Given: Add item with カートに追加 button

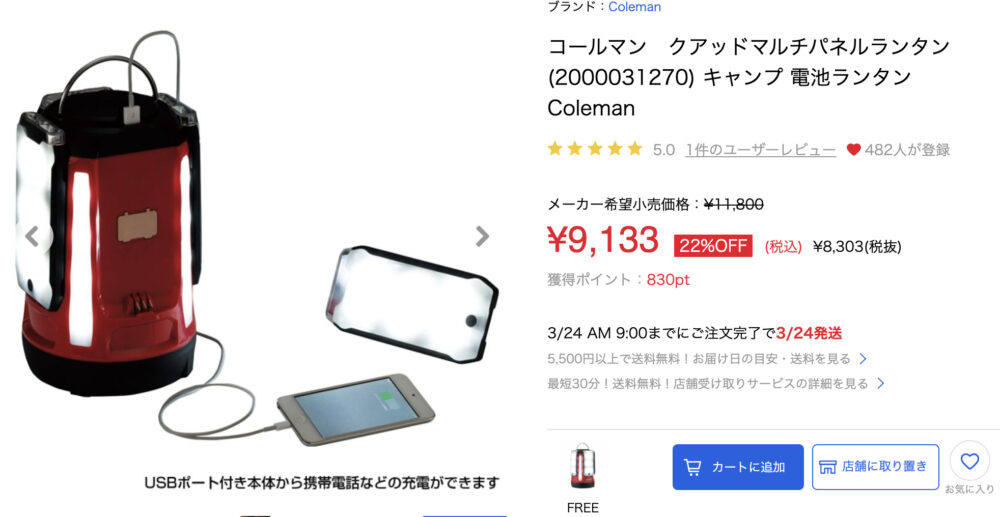Looking at the screenshot, I should [738, 467].
